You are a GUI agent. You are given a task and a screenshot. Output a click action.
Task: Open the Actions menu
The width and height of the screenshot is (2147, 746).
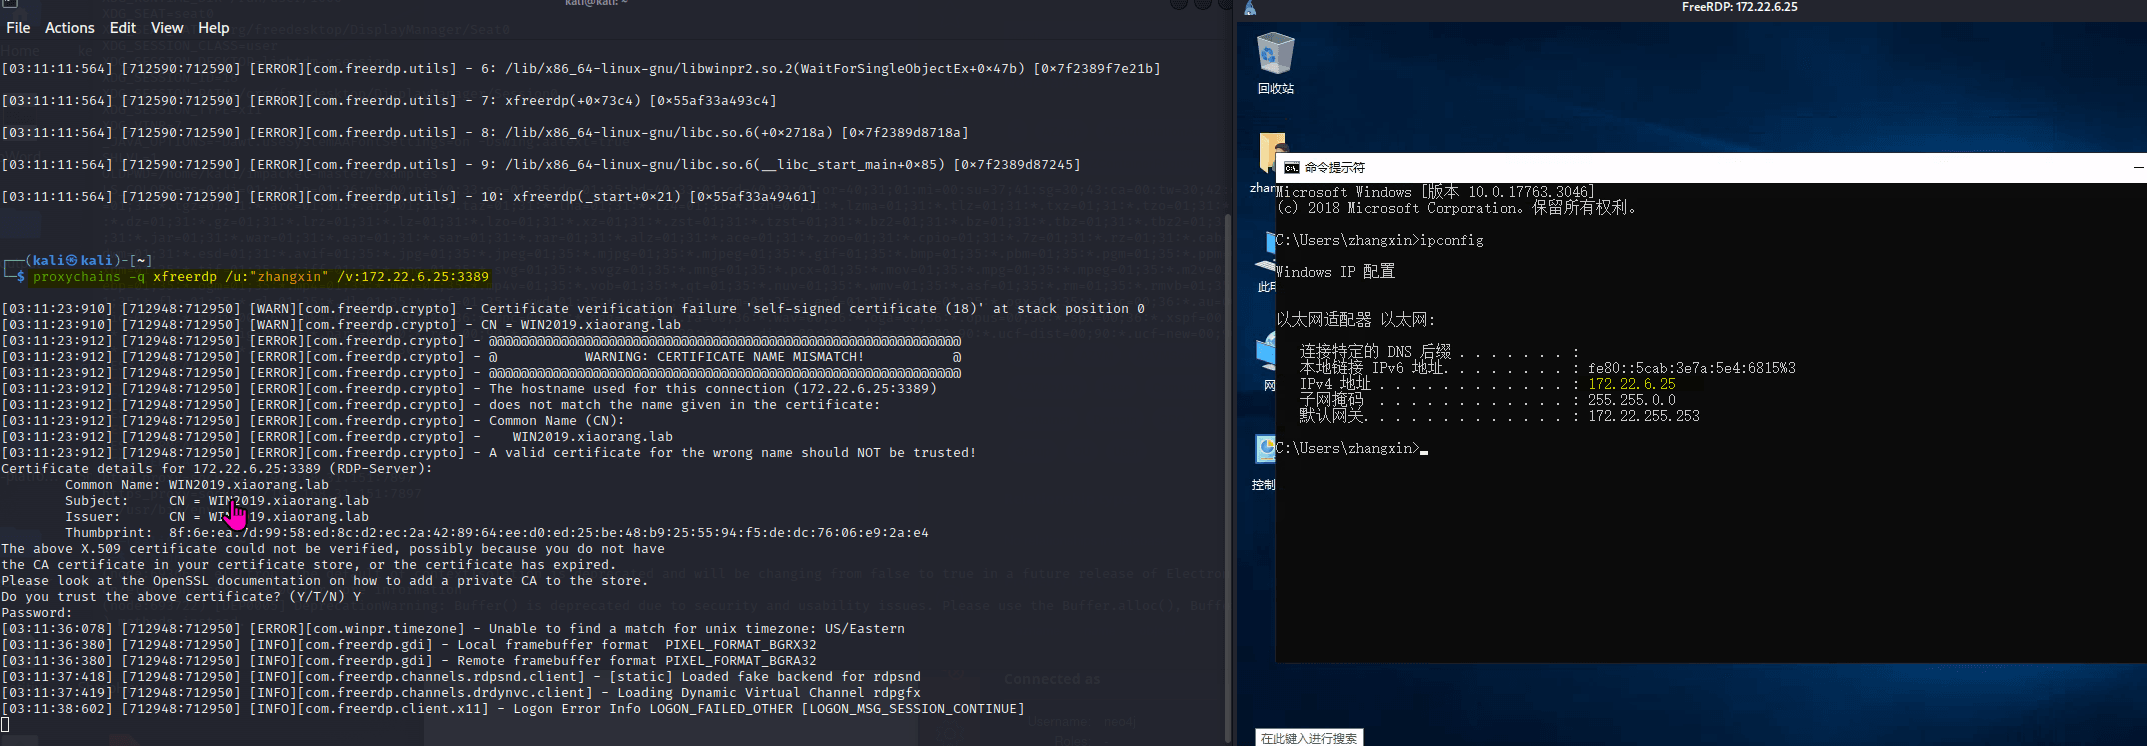pyautogui.click(x=69, y=28)
